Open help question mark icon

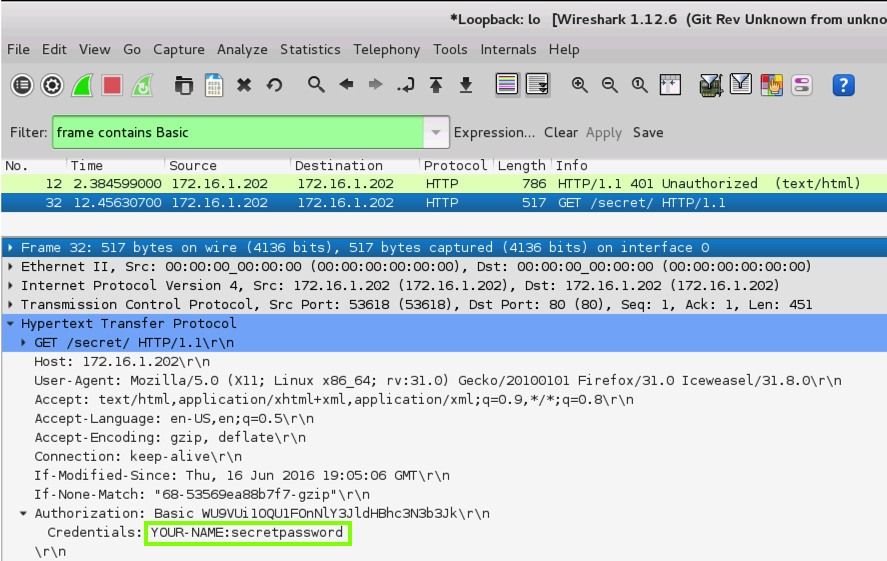pos(843,85)
